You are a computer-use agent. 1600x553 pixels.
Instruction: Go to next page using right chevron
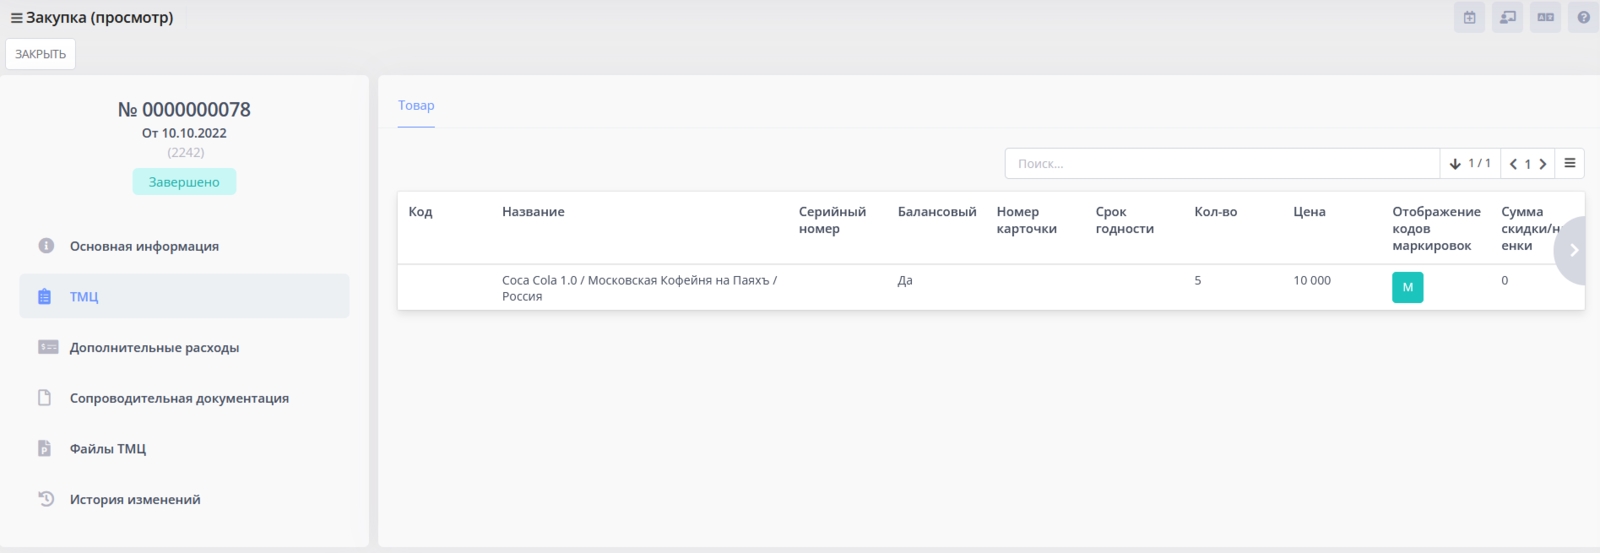[x=1543, y=164]
